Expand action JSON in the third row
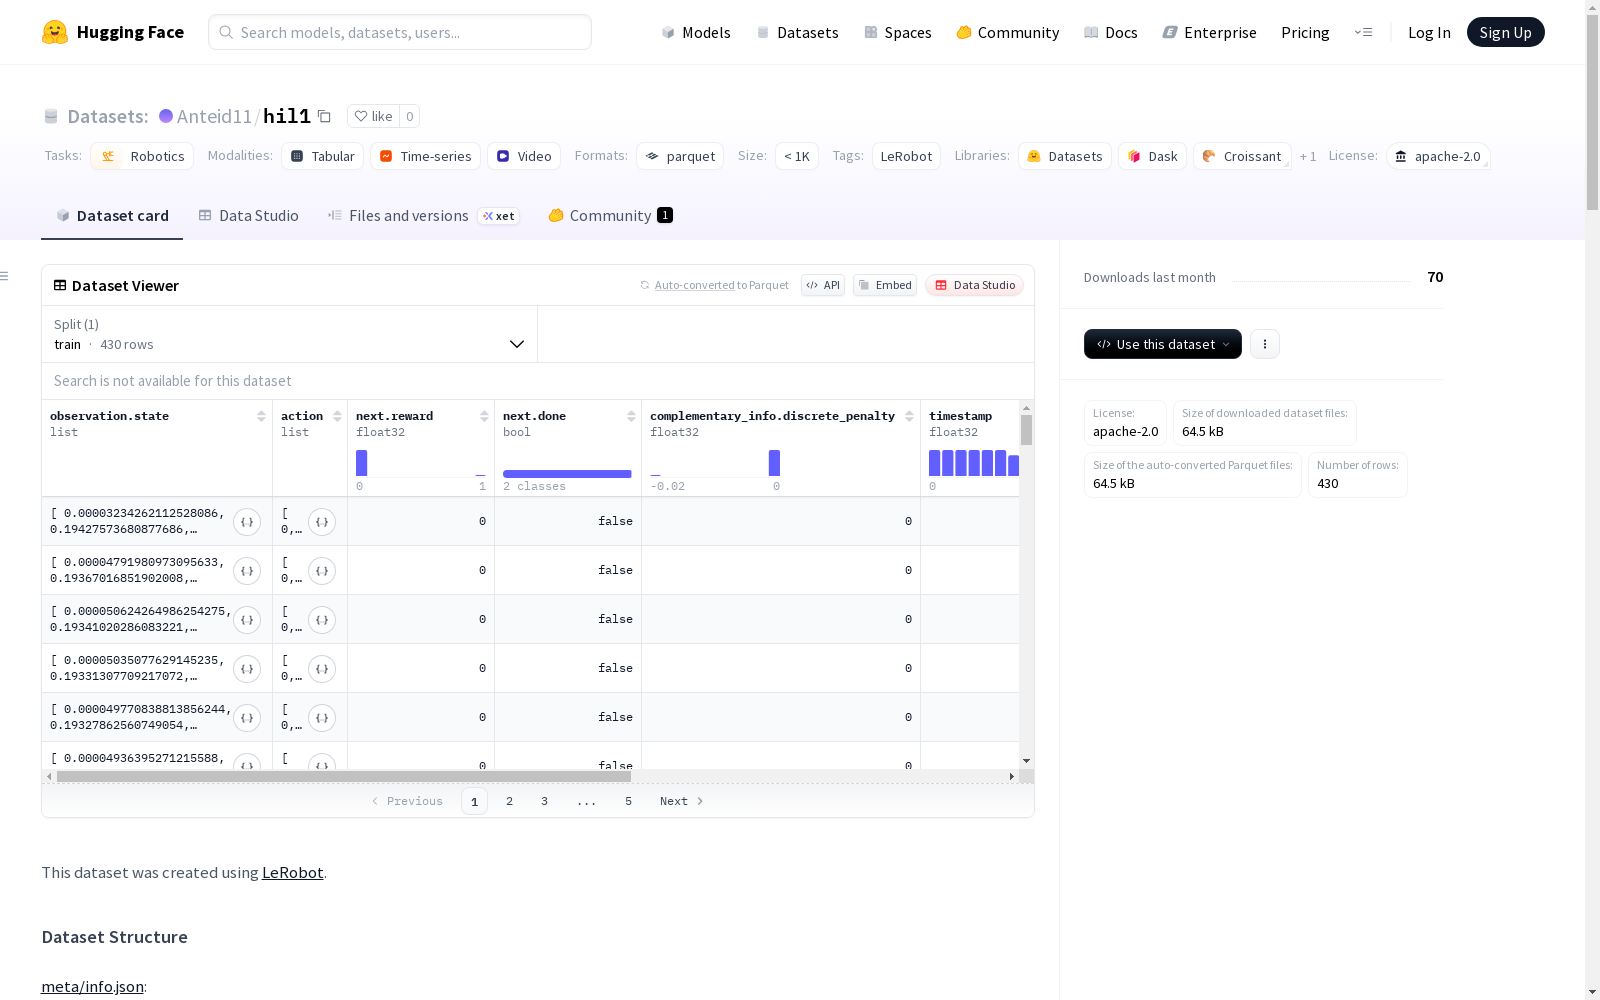Image resolution: width=1600 pixels, height=1000 pixels. click(322, 620)
